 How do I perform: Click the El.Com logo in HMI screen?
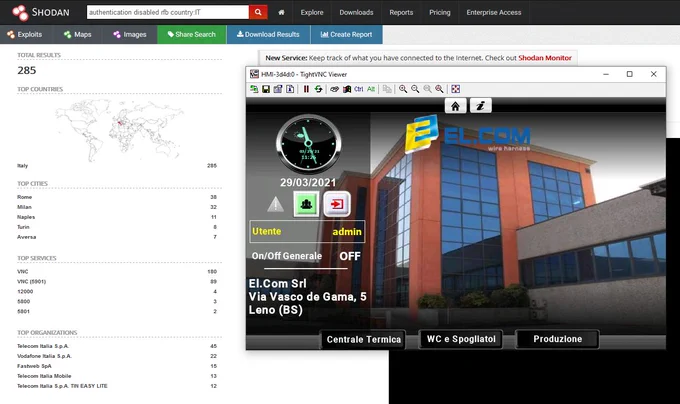pos(468,134)
